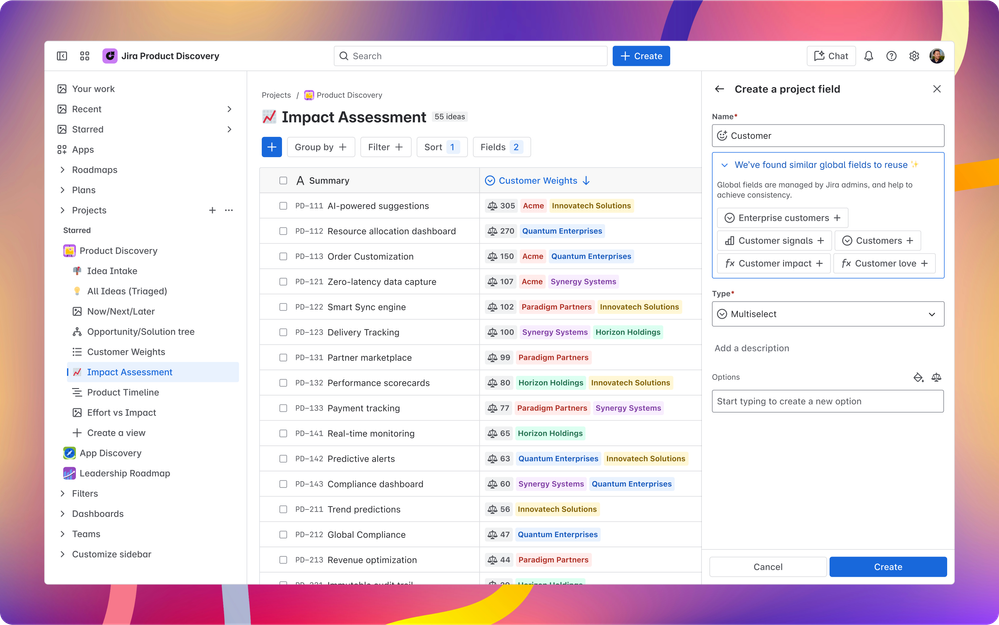The height and width of the screenshot is (625, 999).
Task: Open the Now/Next/Later view
Action: 121,312
